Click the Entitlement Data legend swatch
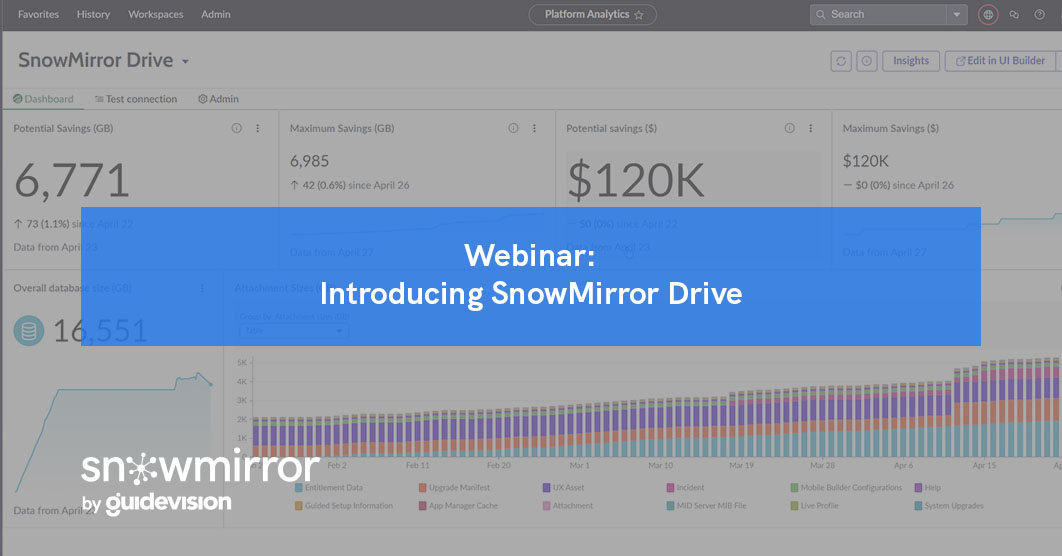The height and width of the screenshot is (556, 1062). click(x=299, y=488)
